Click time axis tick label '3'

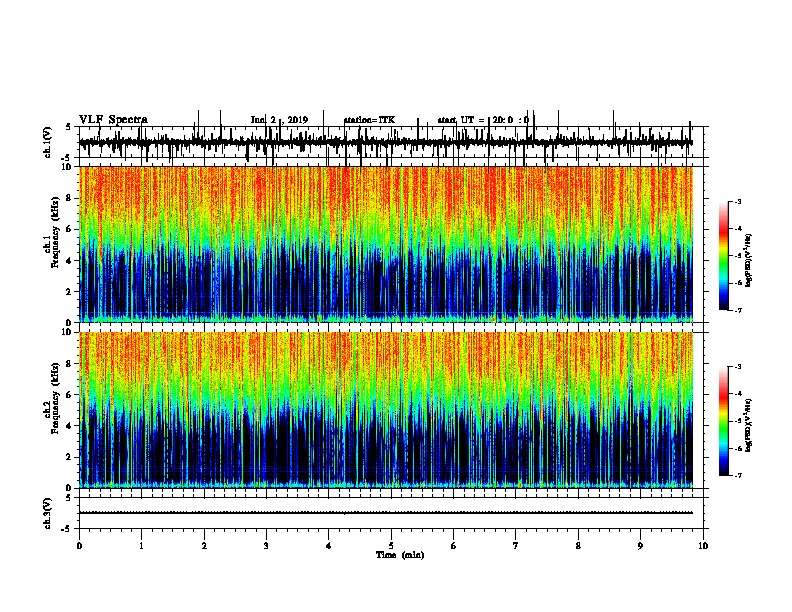point(266,545)
